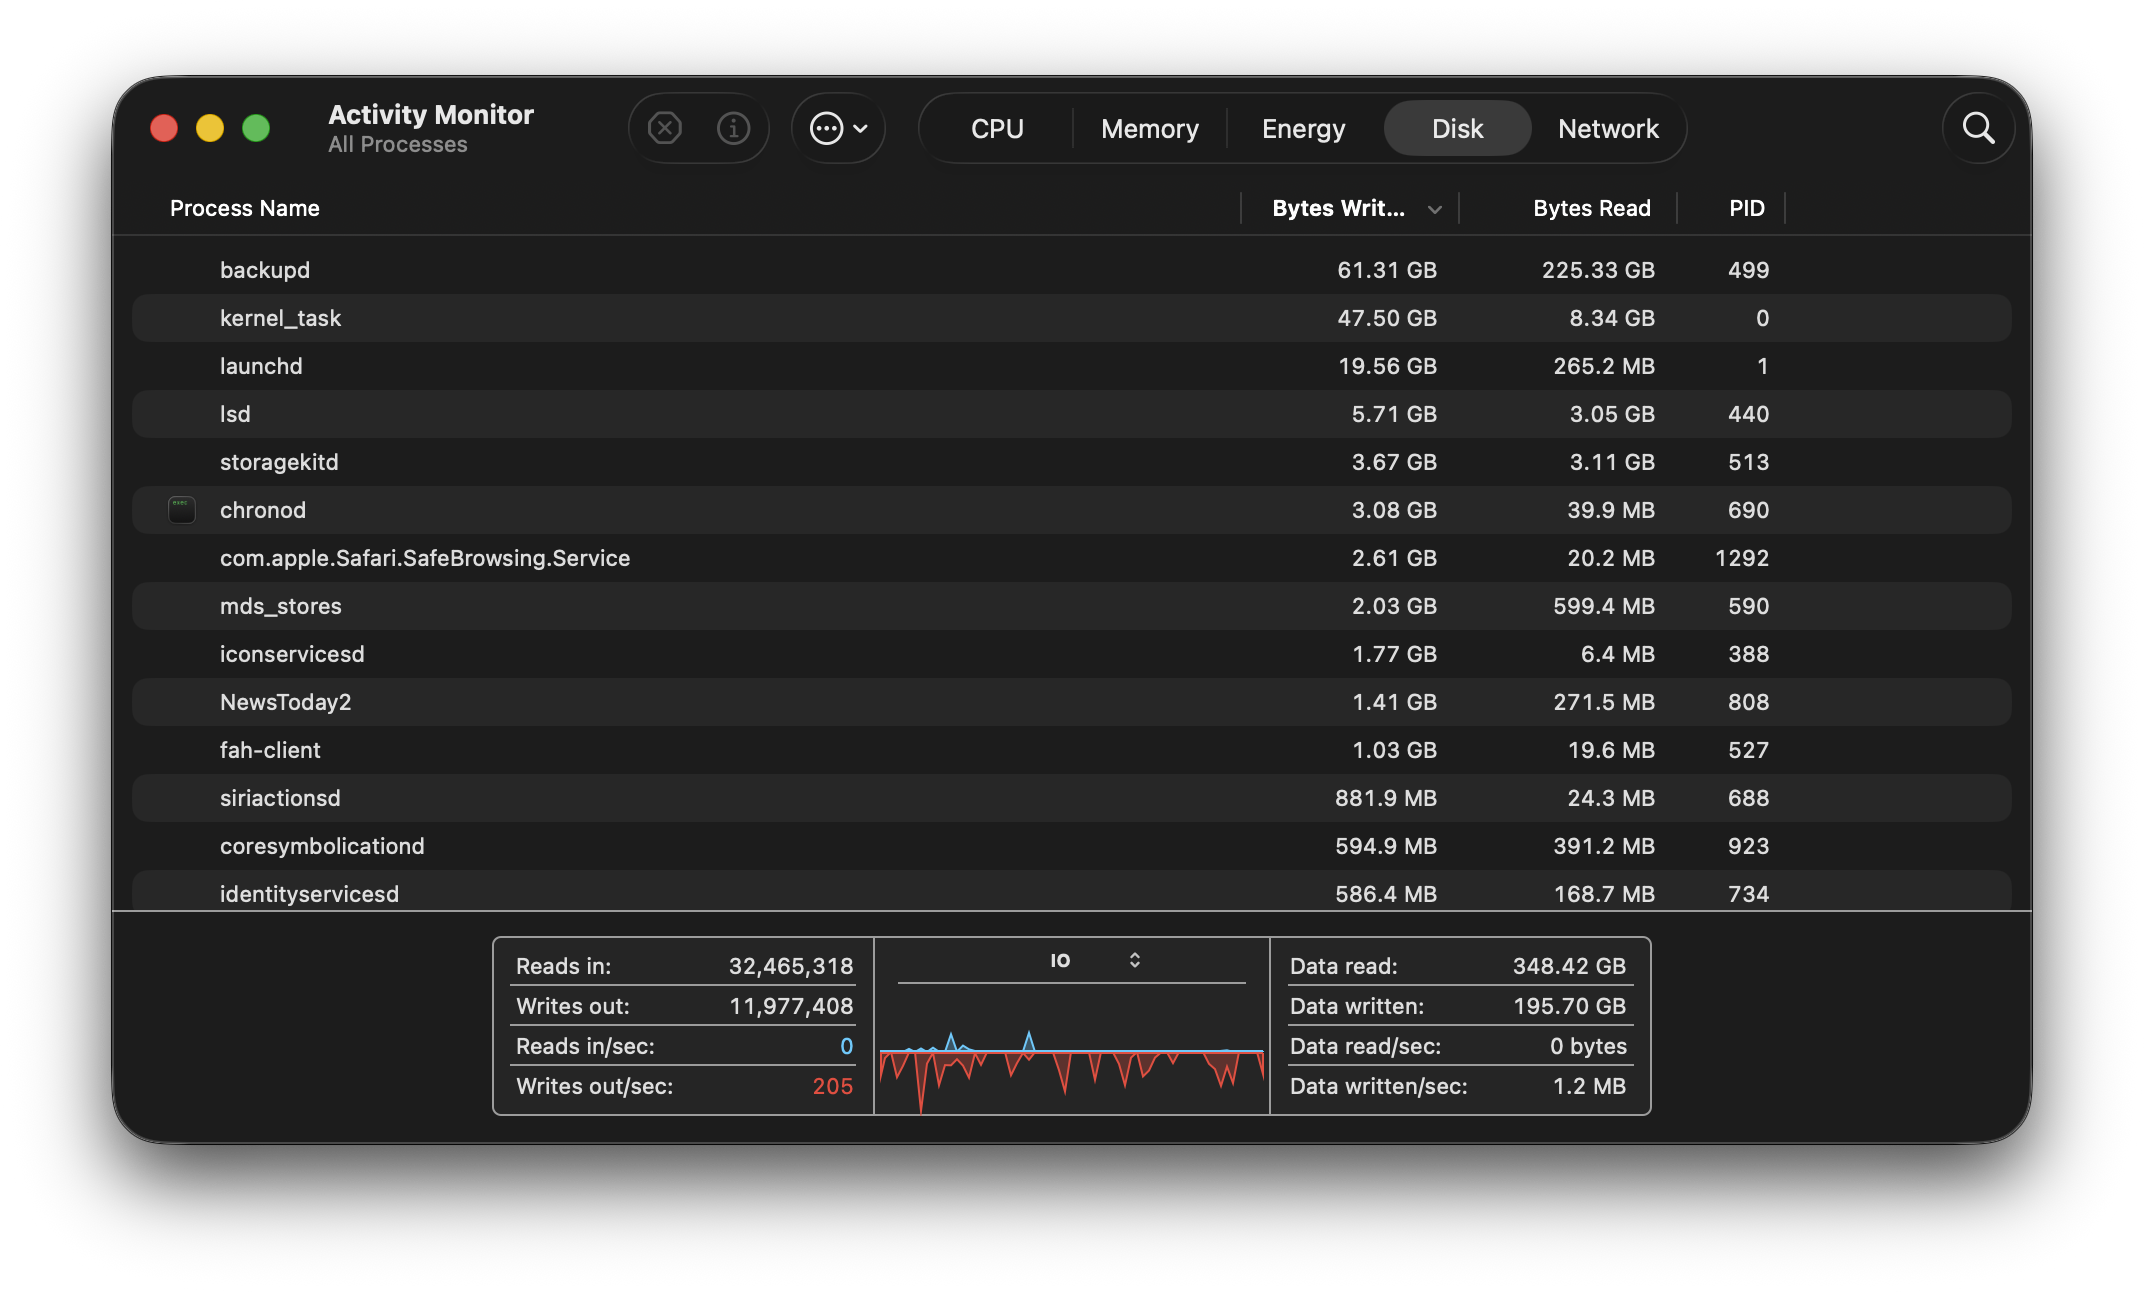The height and width of the screenshot is (1292, 2144).
Task: Click the Data written total 195.70 GB
Action: [1569, 1006]
